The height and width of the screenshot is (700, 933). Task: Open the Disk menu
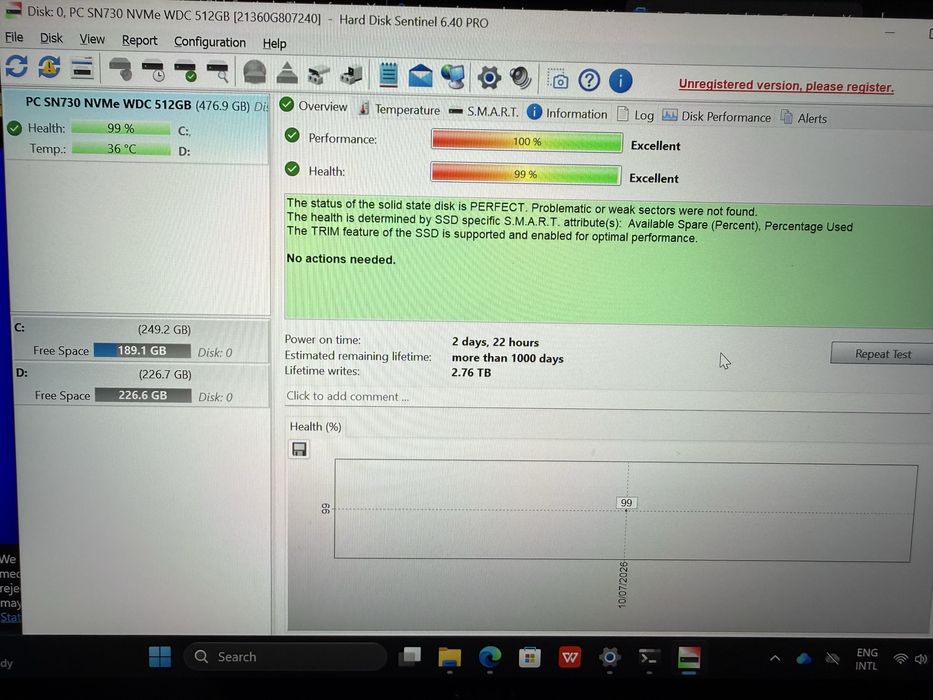pos(51,39)
